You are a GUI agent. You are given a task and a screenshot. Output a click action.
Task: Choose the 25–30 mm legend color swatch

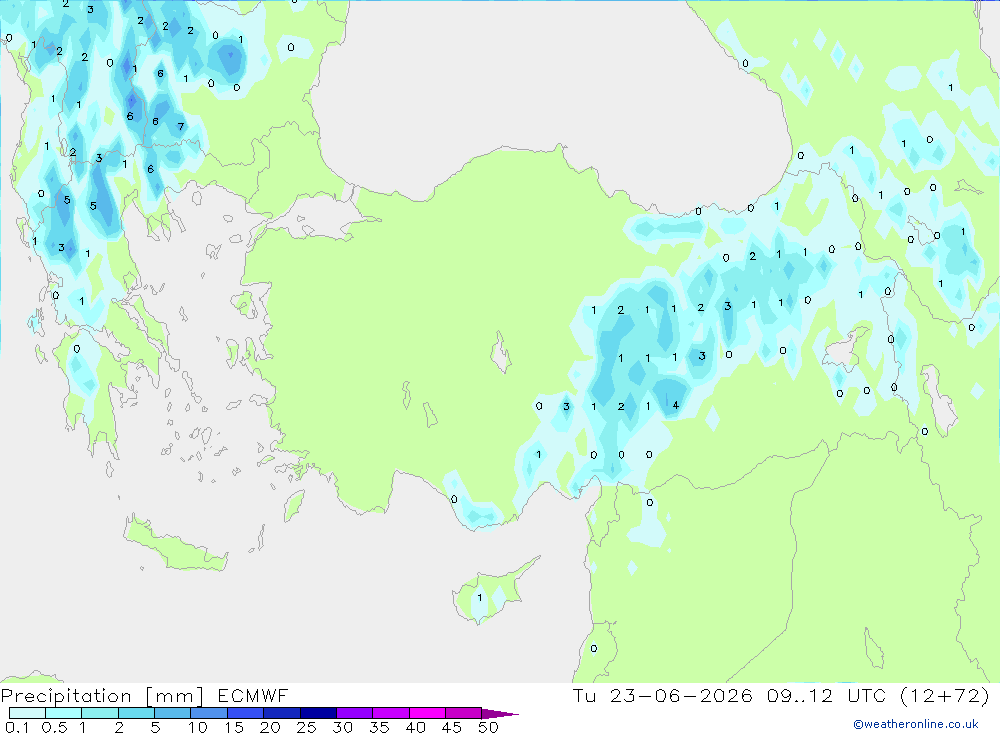click(318, 713)
